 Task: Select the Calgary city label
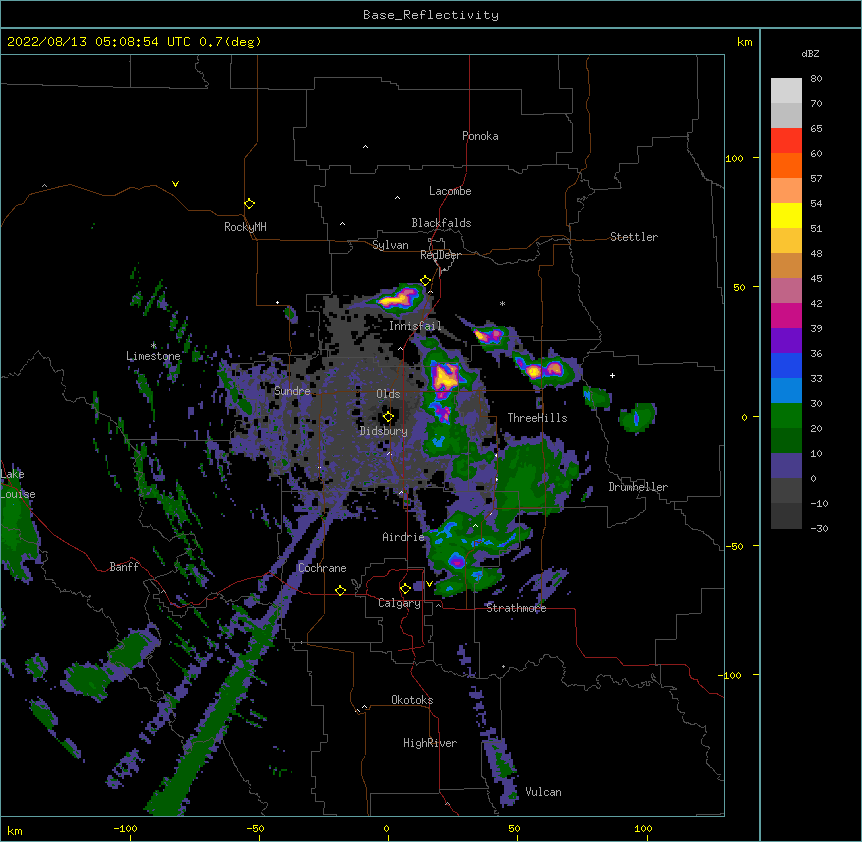[399, 603]
